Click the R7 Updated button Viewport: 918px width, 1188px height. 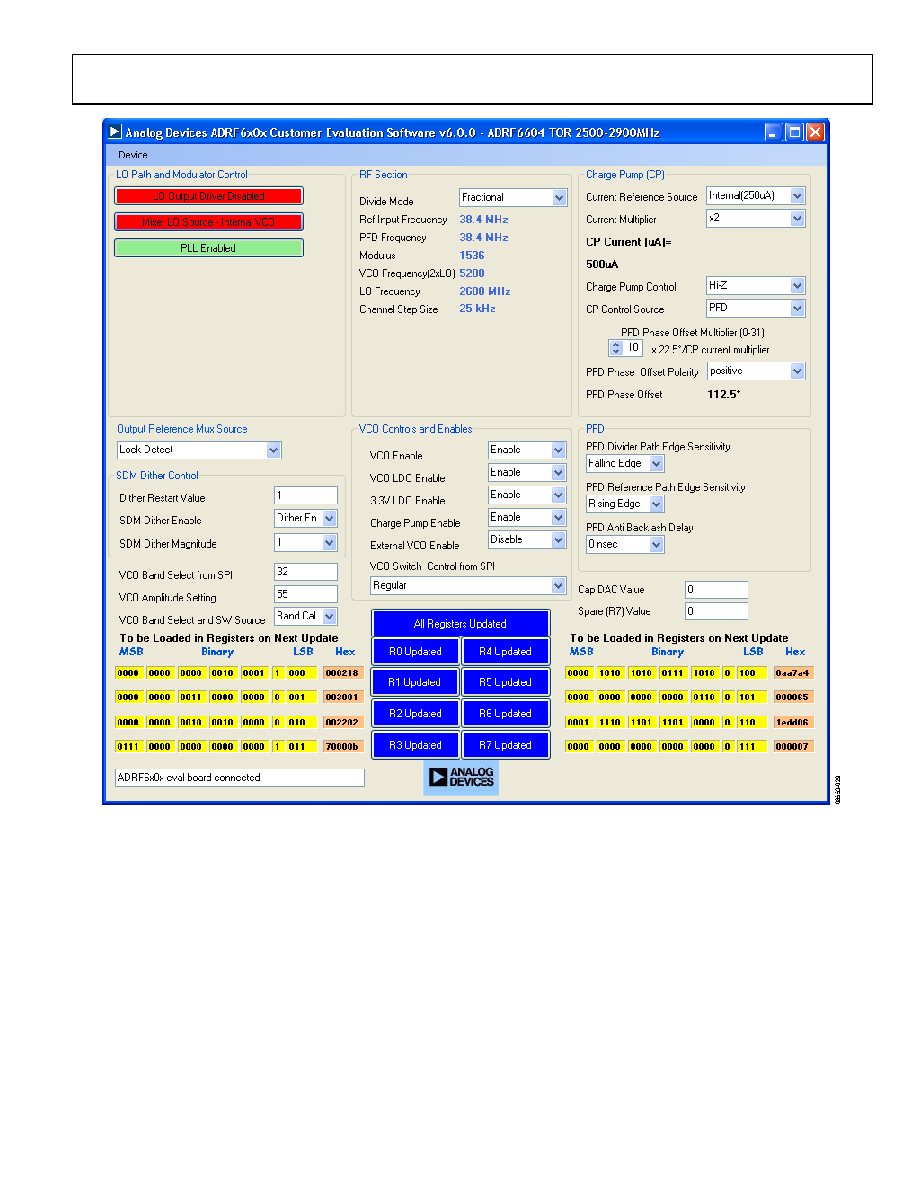[x=505, y=746]
